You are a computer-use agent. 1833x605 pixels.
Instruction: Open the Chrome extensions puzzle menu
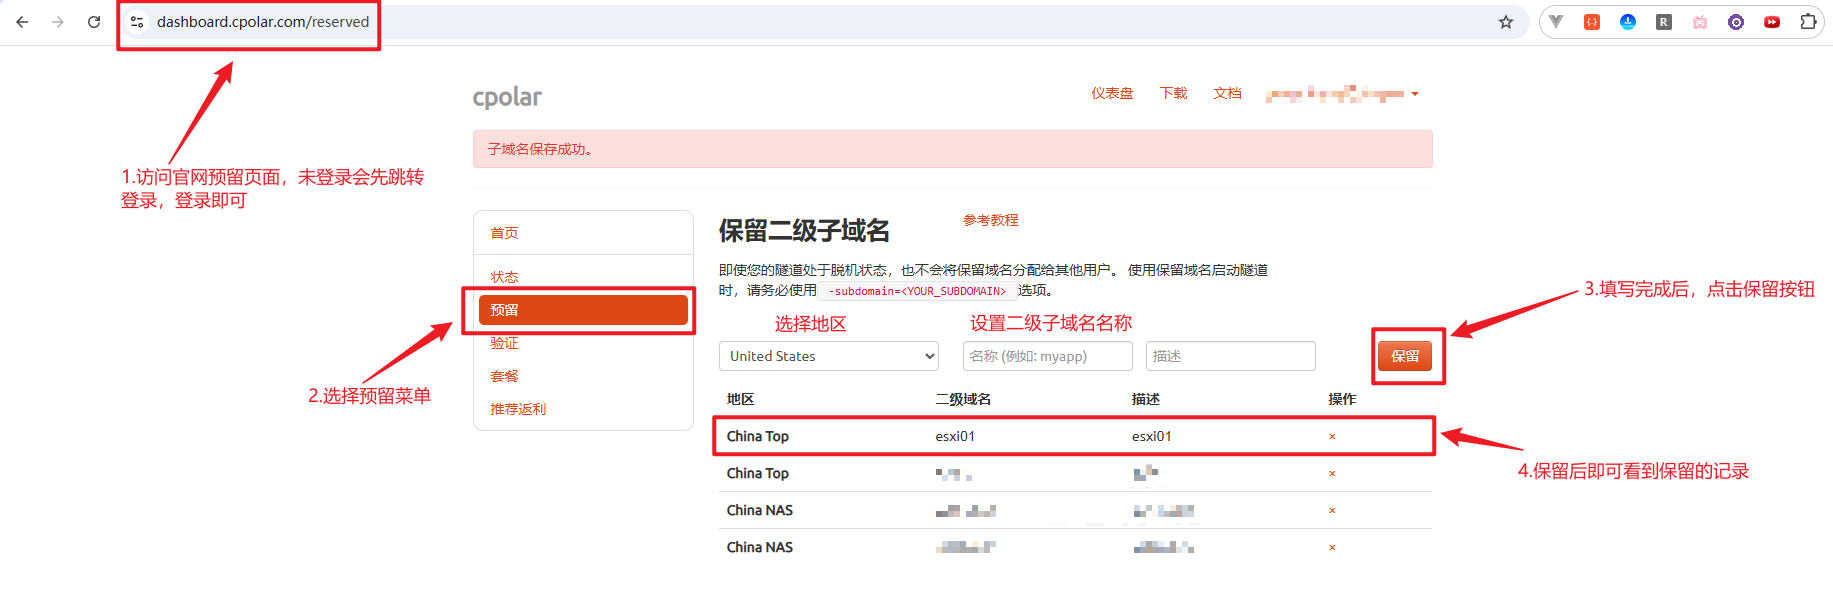pyautogui.click(x=1808, y=22)
